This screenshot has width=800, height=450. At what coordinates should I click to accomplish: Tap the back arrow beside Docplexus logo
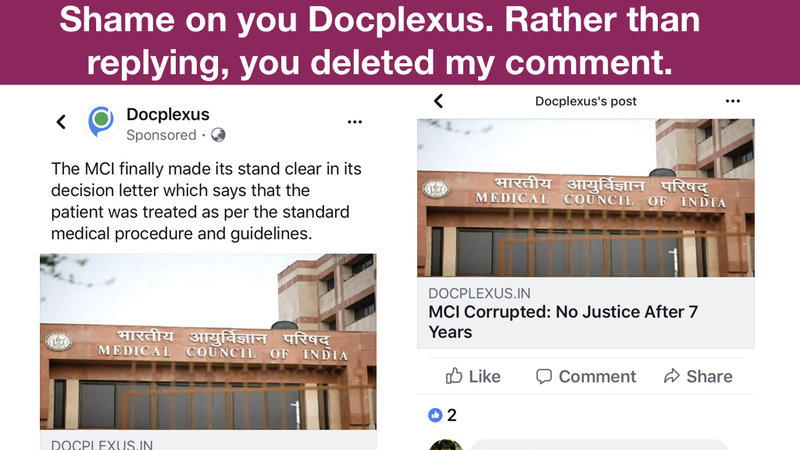[61, 122]
